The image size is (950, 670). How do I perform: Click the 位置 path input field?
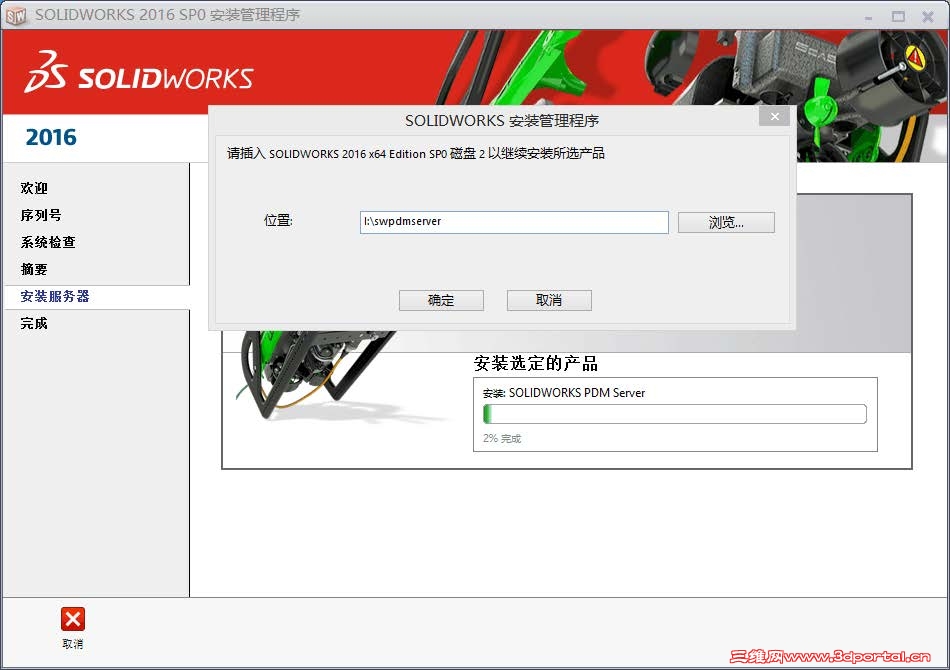coord(514,222)
